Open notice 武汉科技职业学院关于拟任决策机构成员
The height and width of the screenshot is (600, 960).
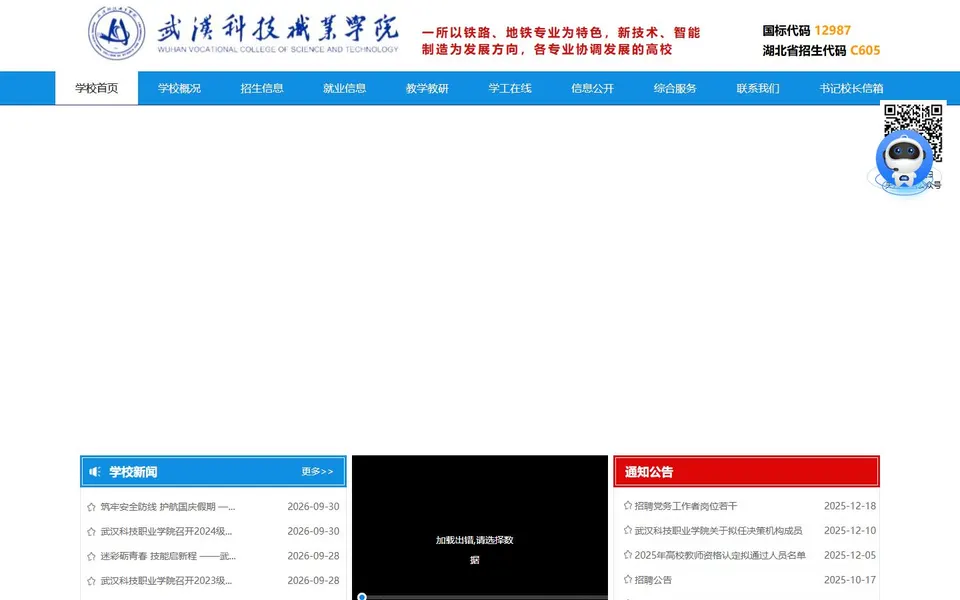tap(718, 531)
